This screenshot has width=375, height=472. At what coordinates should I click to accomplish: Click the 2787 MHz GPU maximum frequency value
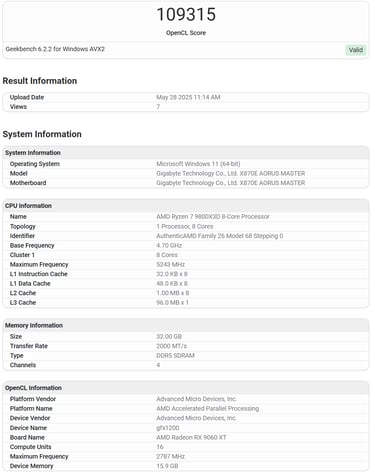(x=170, y=457)
